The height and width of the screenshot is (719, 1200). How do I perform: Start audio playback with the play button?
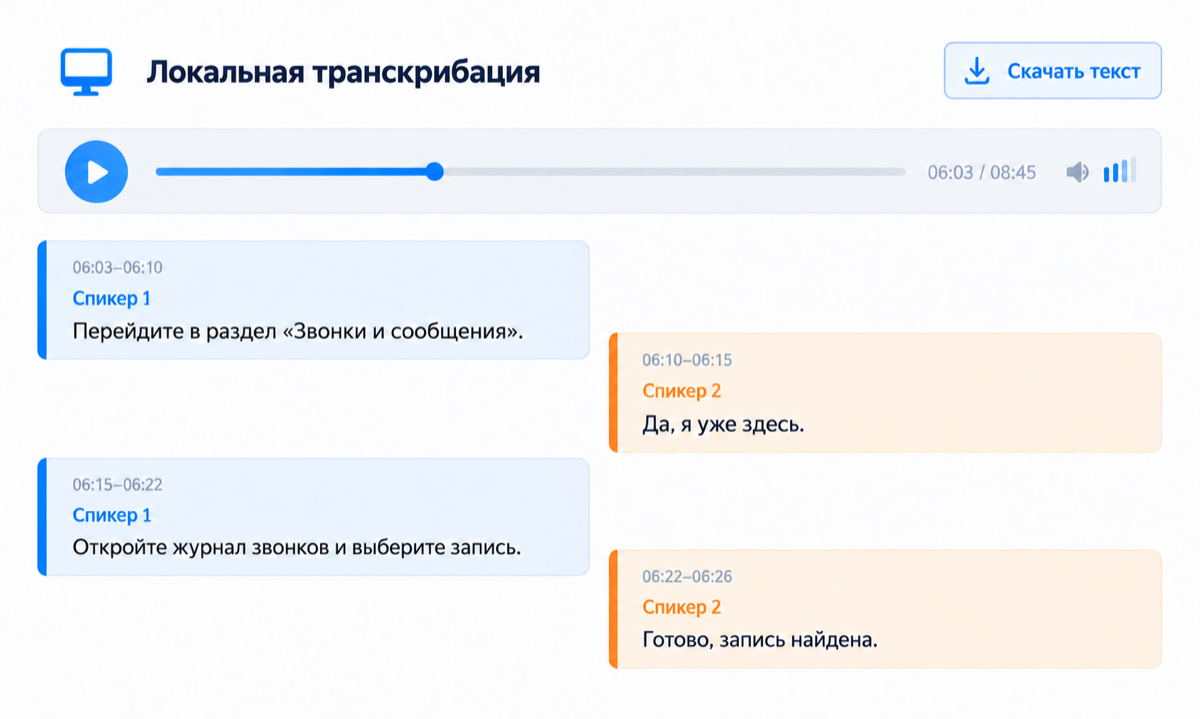(96, 172)
